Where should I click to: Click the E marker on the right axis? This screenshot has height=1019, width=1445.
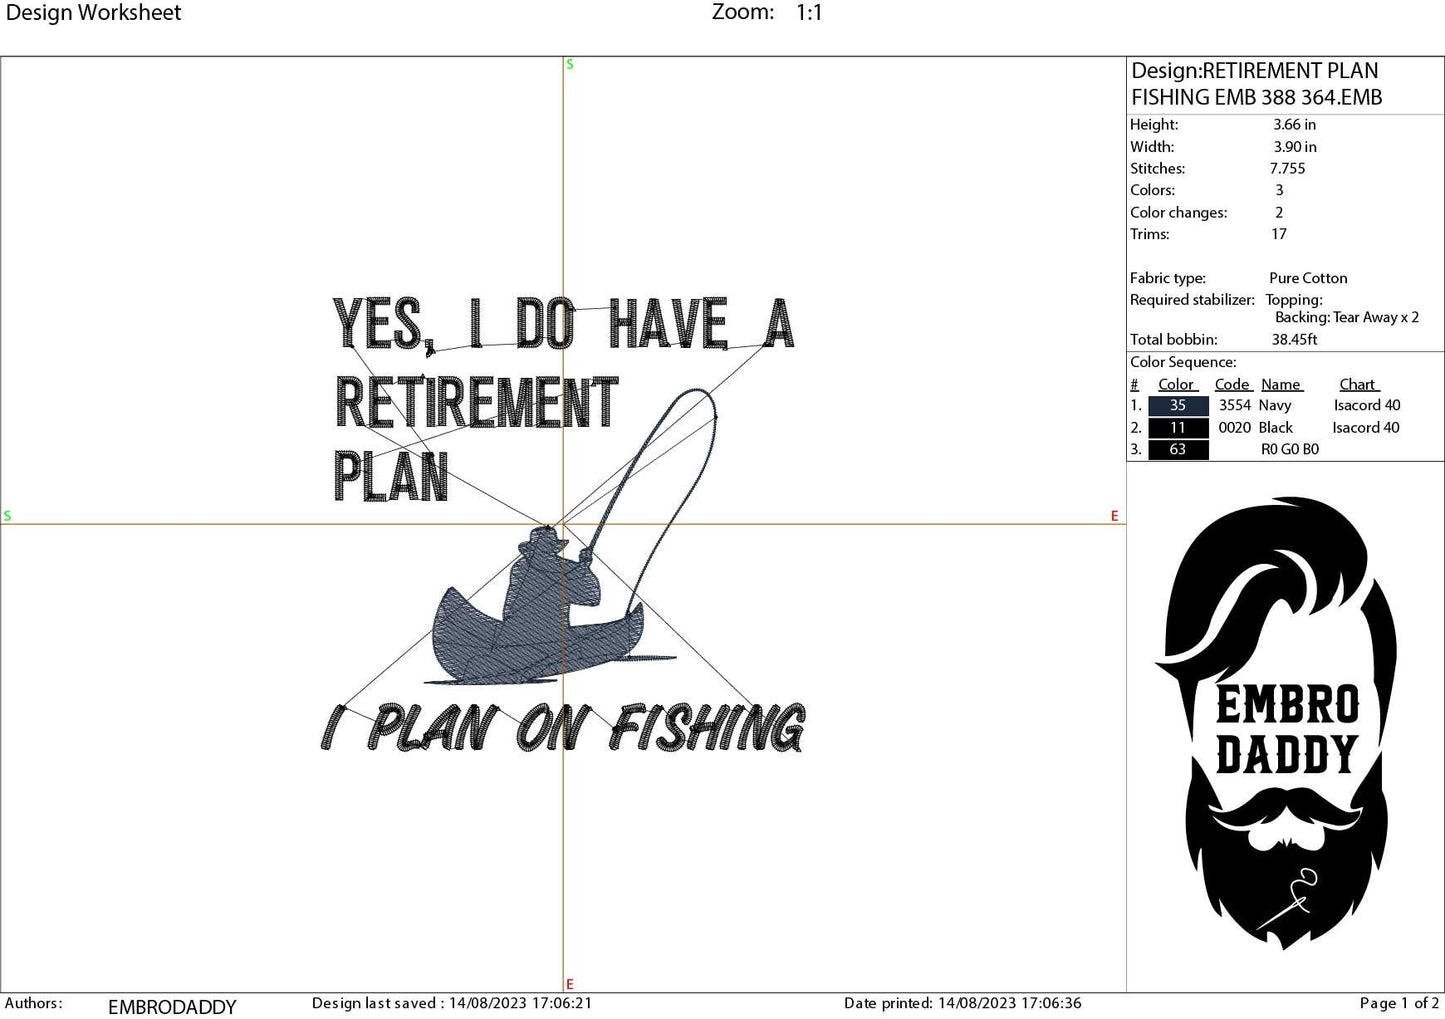click(1113, 516)
